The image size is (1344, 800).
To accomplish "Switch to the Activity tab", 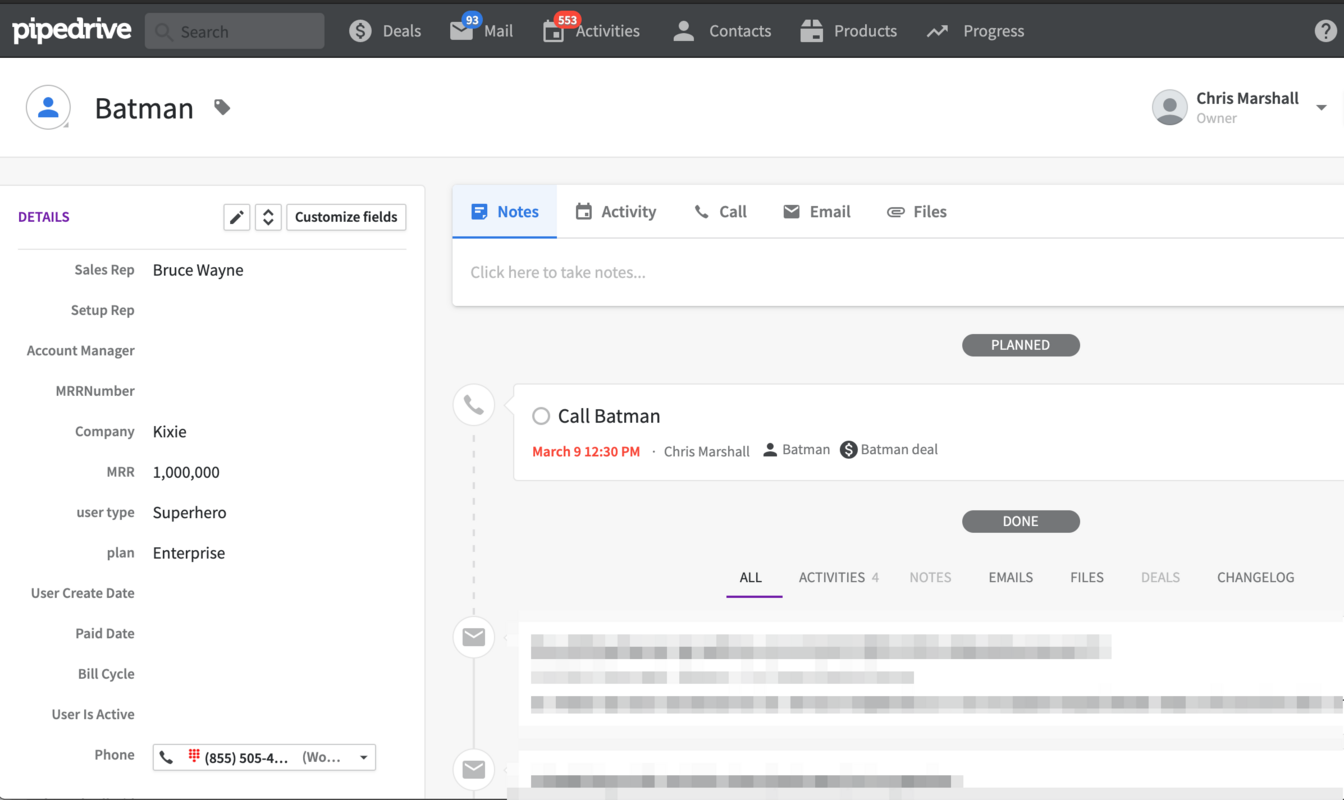I will pos(616,211).
